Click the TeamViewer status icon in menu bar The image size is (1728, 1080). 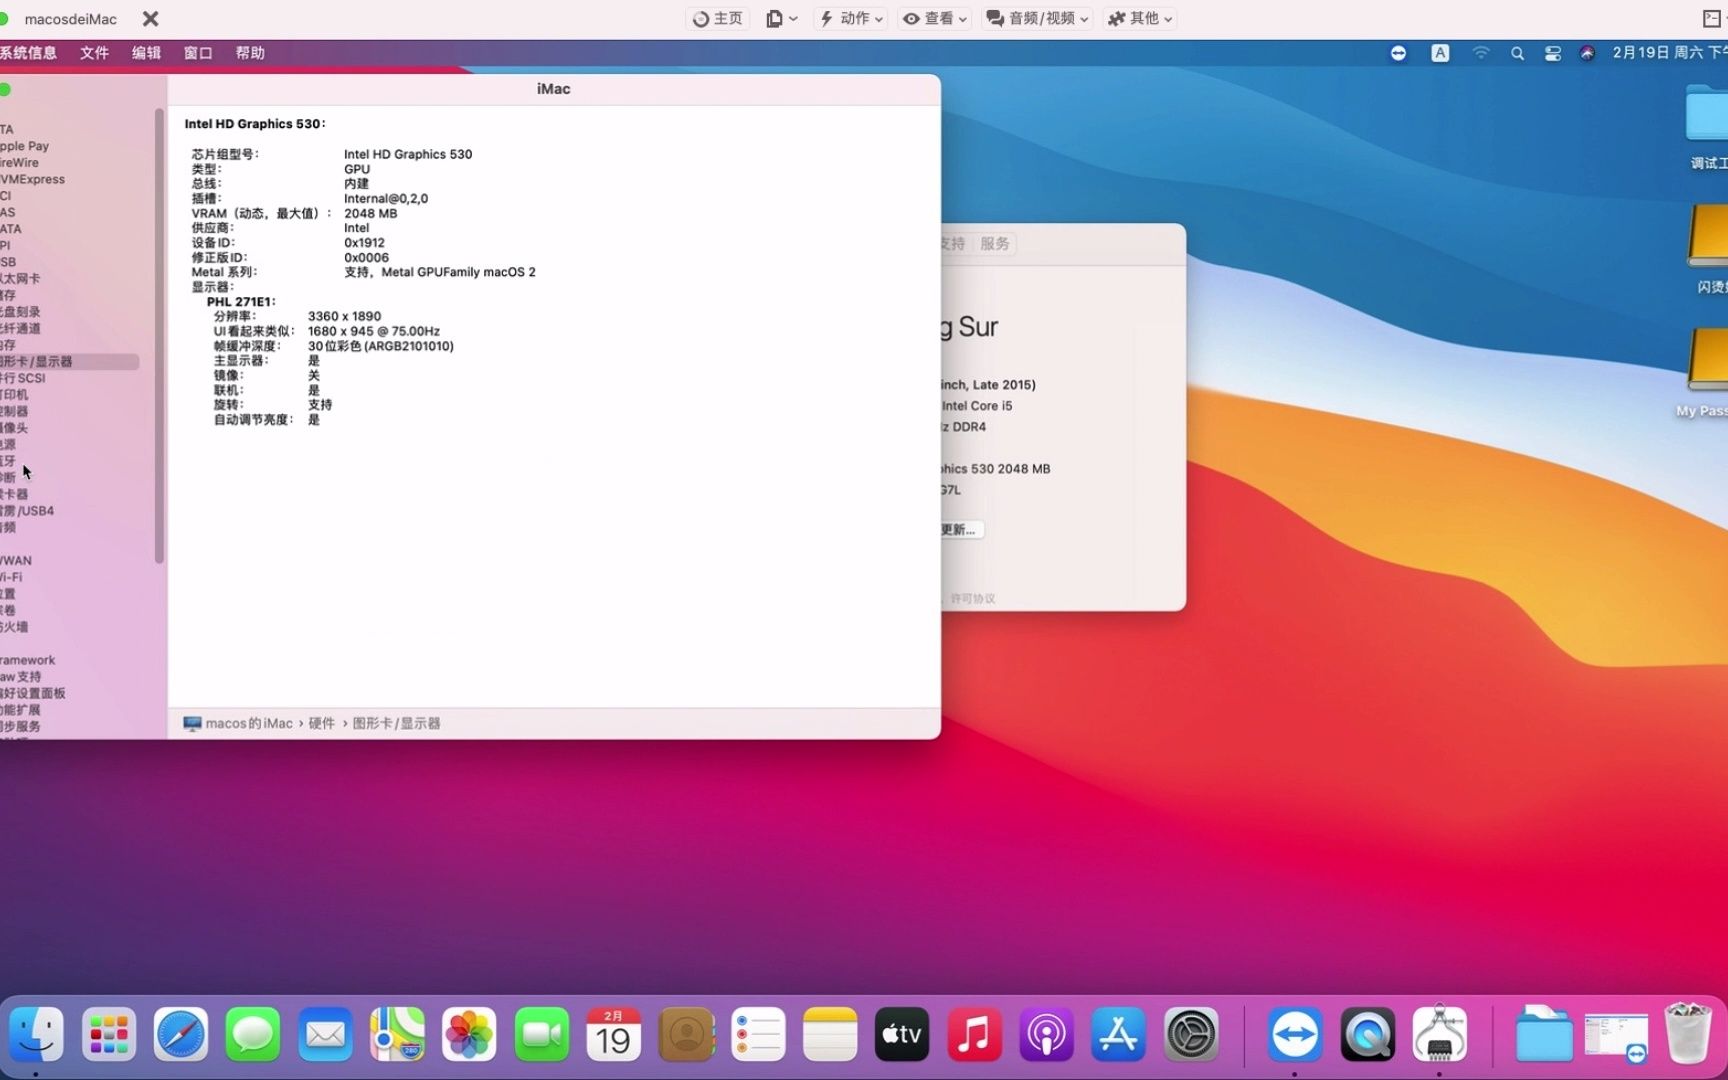point(1399,53)
